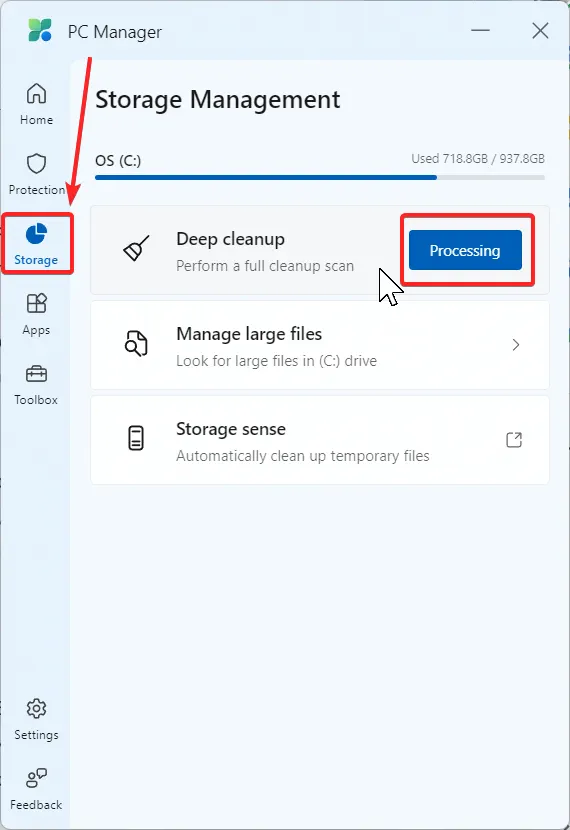Screen dimensions: 570x830
Task: Click the Deep cleanup title text
Action: coord(230,239)
